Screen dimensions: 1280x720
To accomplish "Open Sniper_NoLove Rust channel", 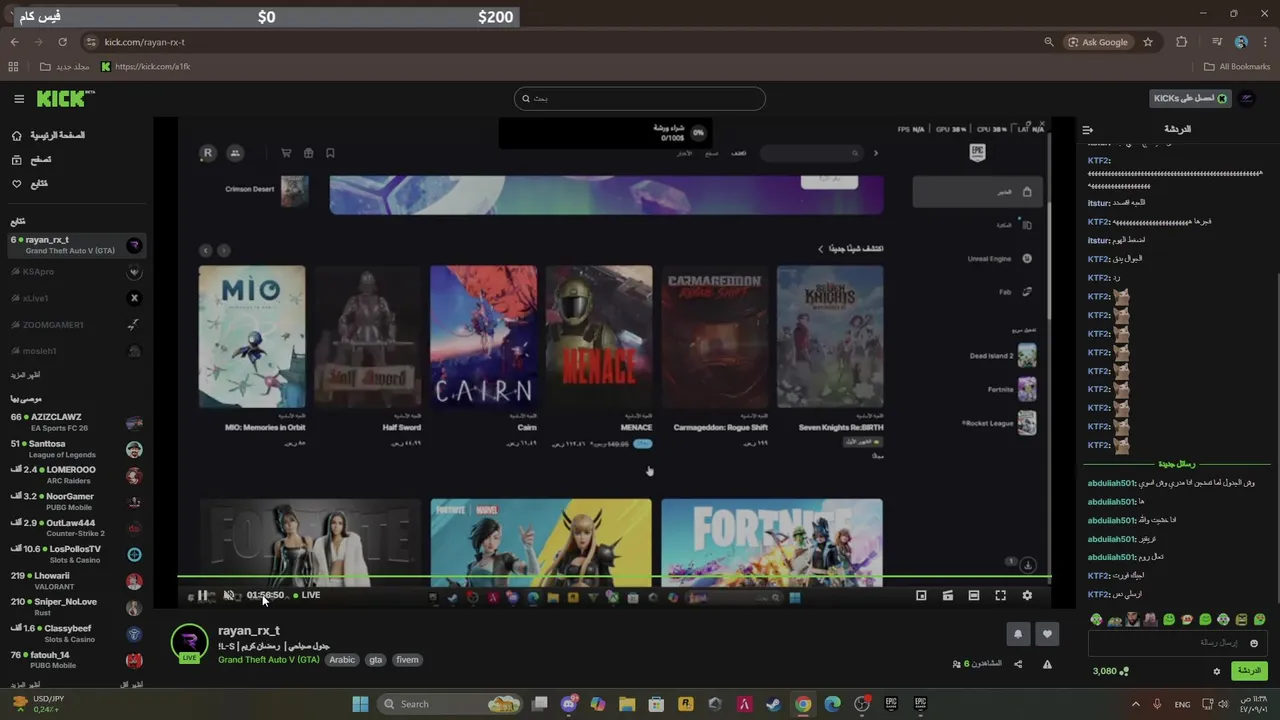I will [x=76, y=607].
